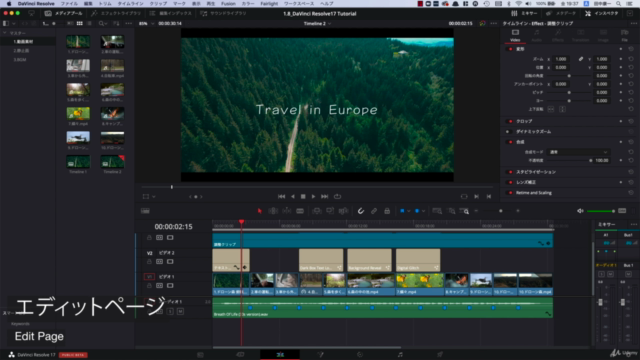Switch to Video tab in Inspector
640x360 pixels.
tap(515, 36)
